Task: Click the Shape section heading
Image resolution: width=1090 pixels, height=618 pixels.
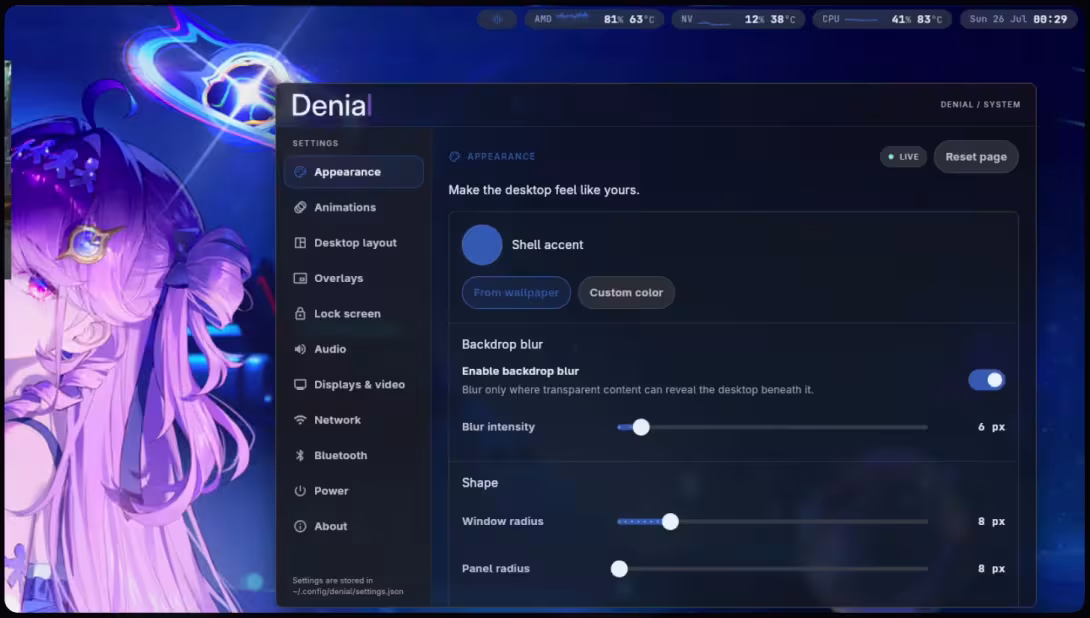Action: pos(480,482)
